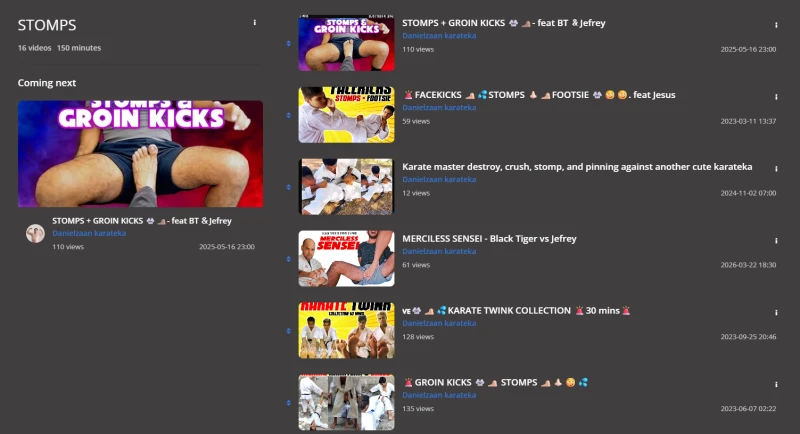Open title MERCILESS SENSEI - Black Tiger vs Jefrey

click(489, 239)
